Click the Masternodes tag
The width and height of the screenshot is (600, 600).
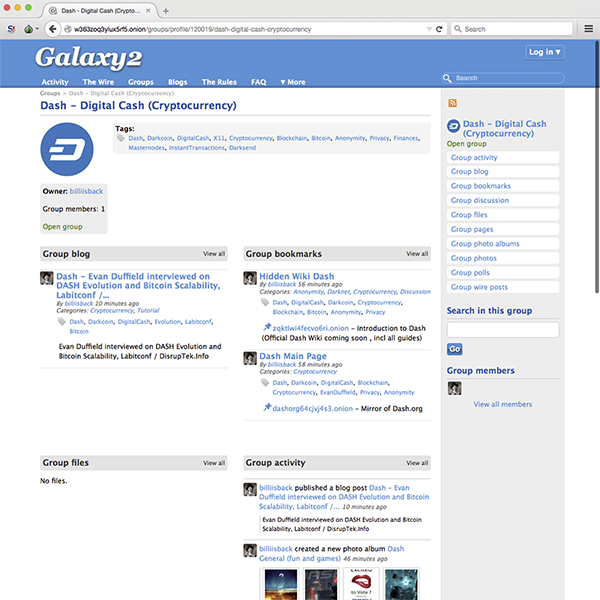(147, 148)
